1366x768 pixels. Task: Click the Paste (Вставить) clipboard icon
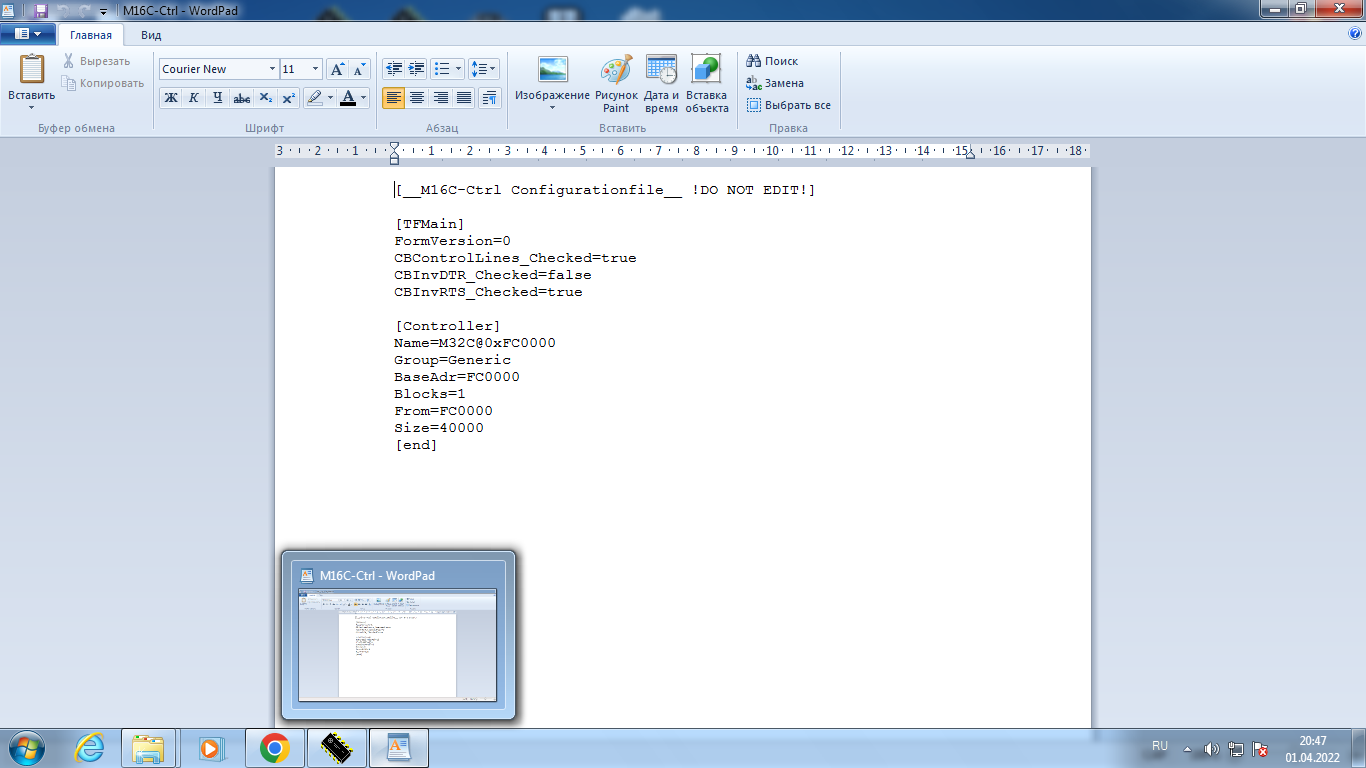click(x=32, y=70)
